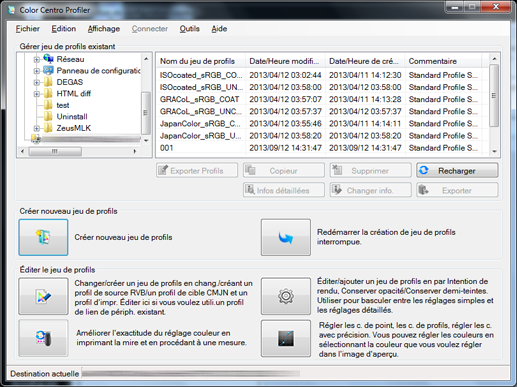Click the Create new profile set icon button

(x=43, y=237)
